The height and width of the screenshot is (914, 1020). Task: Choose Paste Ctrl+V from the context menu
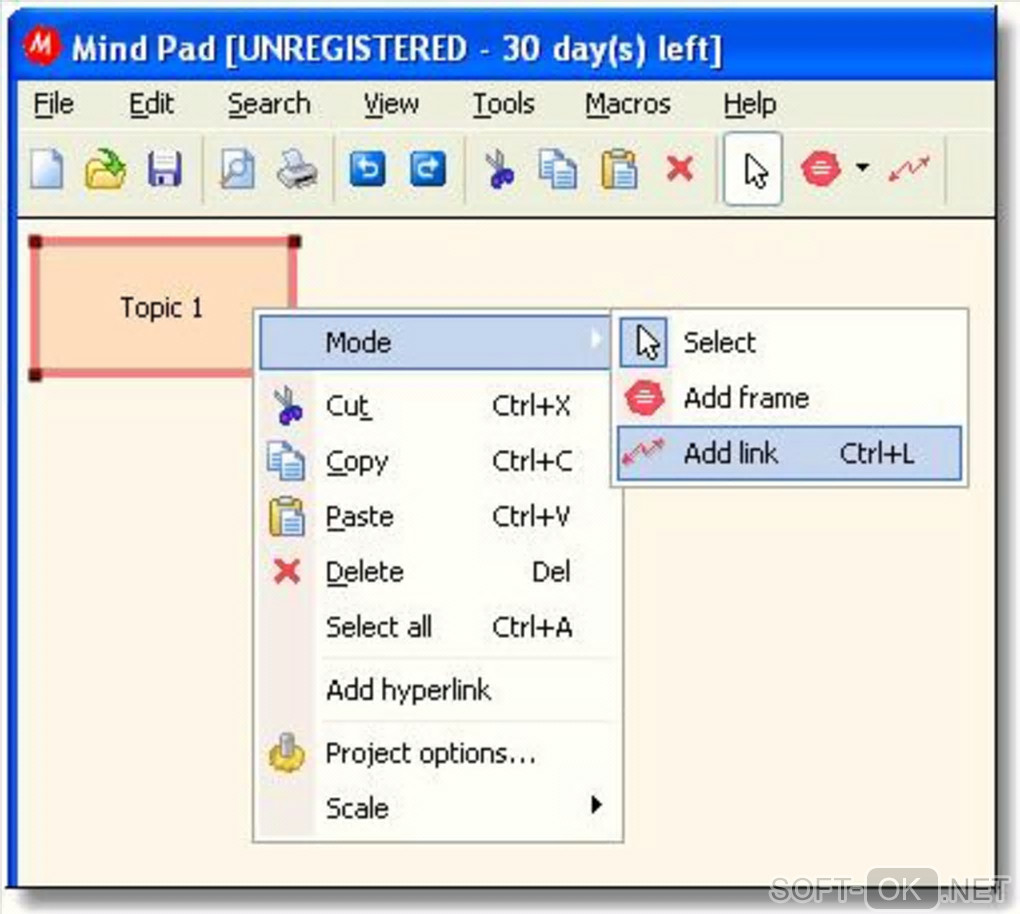tap(435, 517)
